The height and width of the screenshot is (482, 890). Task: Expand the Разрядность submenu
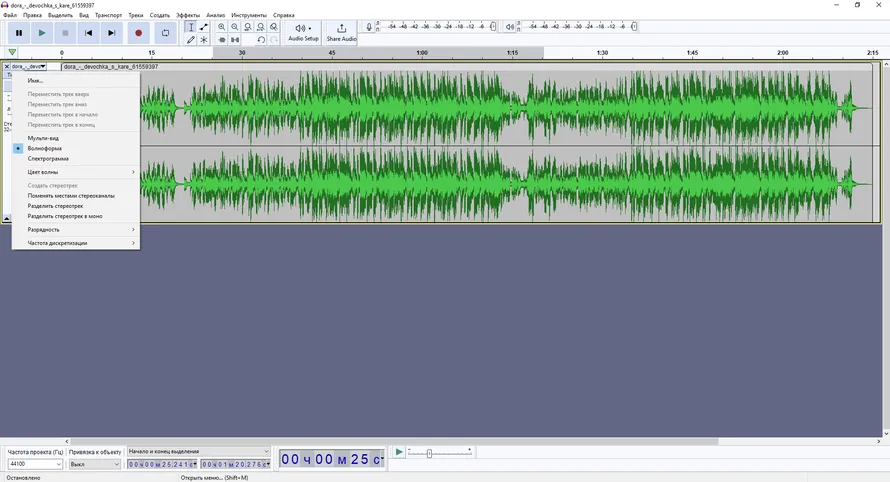tap(76, 229)
